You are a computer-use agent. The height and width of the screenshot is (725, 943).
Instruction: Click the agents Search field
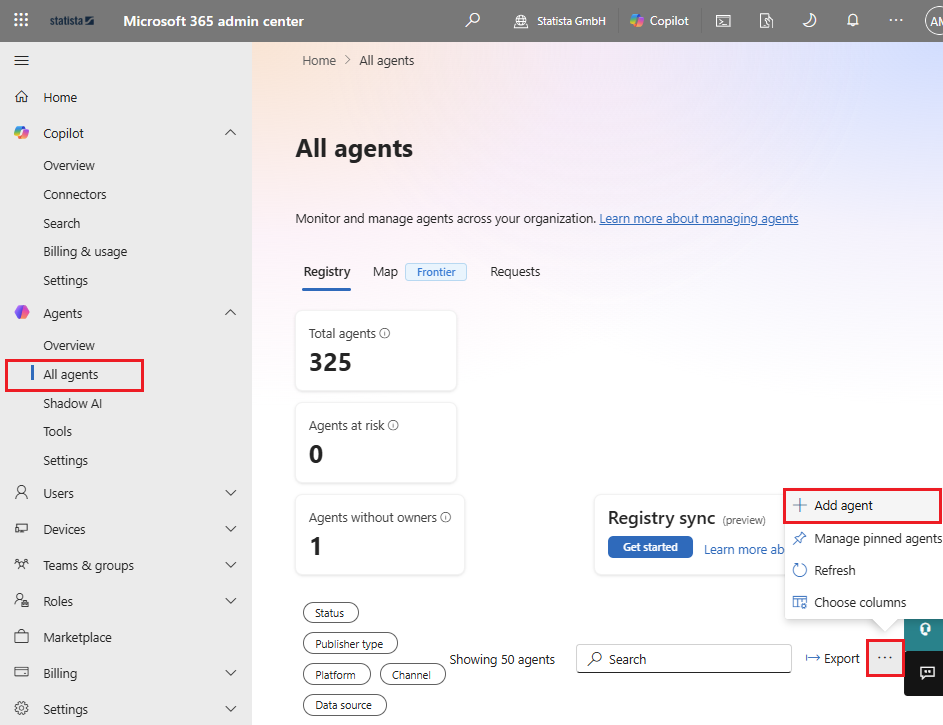tap(684, 659)
